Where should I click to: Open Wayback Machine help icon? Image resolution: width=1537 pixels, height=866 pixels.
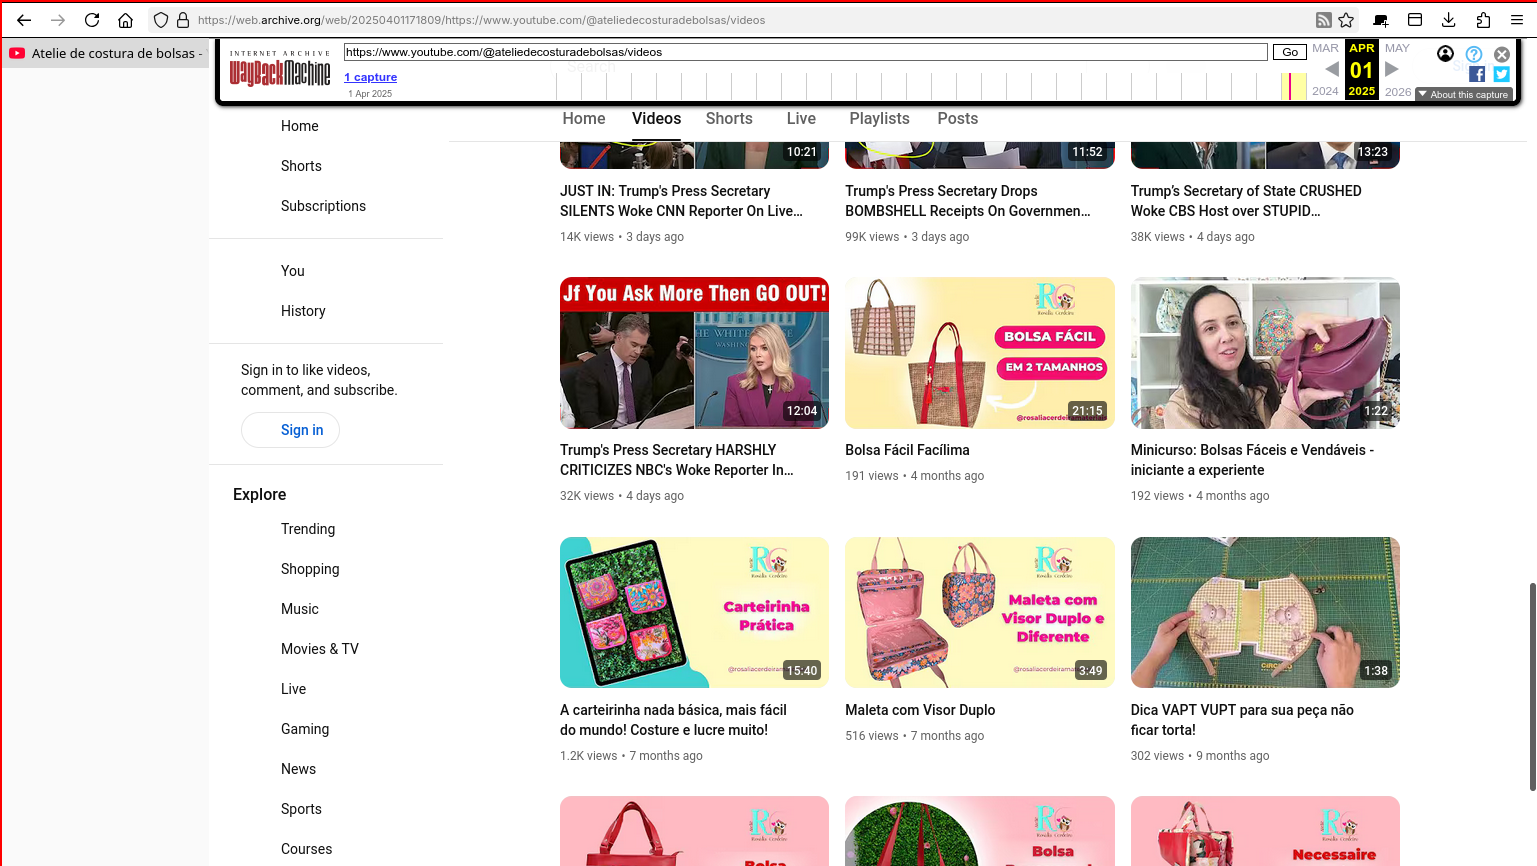pos(1474,54)
